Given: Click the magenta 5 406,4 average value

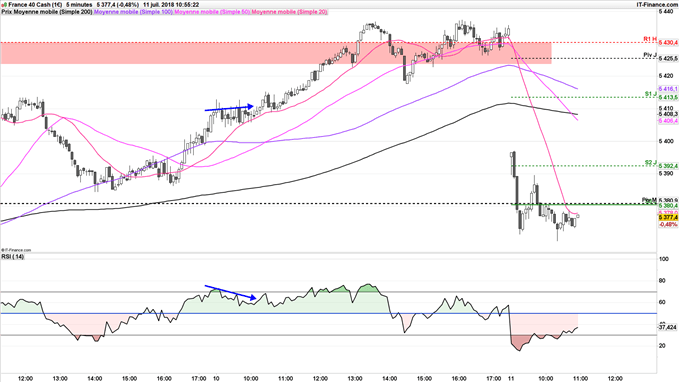Looking at the screenshot, I should click(x=668, y=121).
